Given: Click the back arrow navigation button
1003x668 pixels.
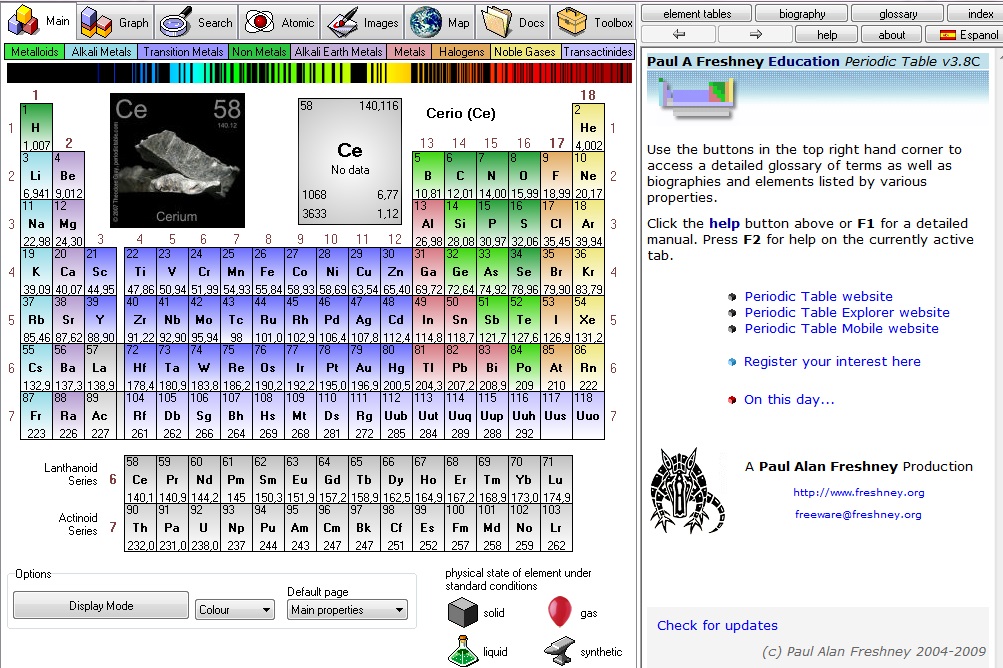Looking at the screenshot, I should [x=679, y=34].
